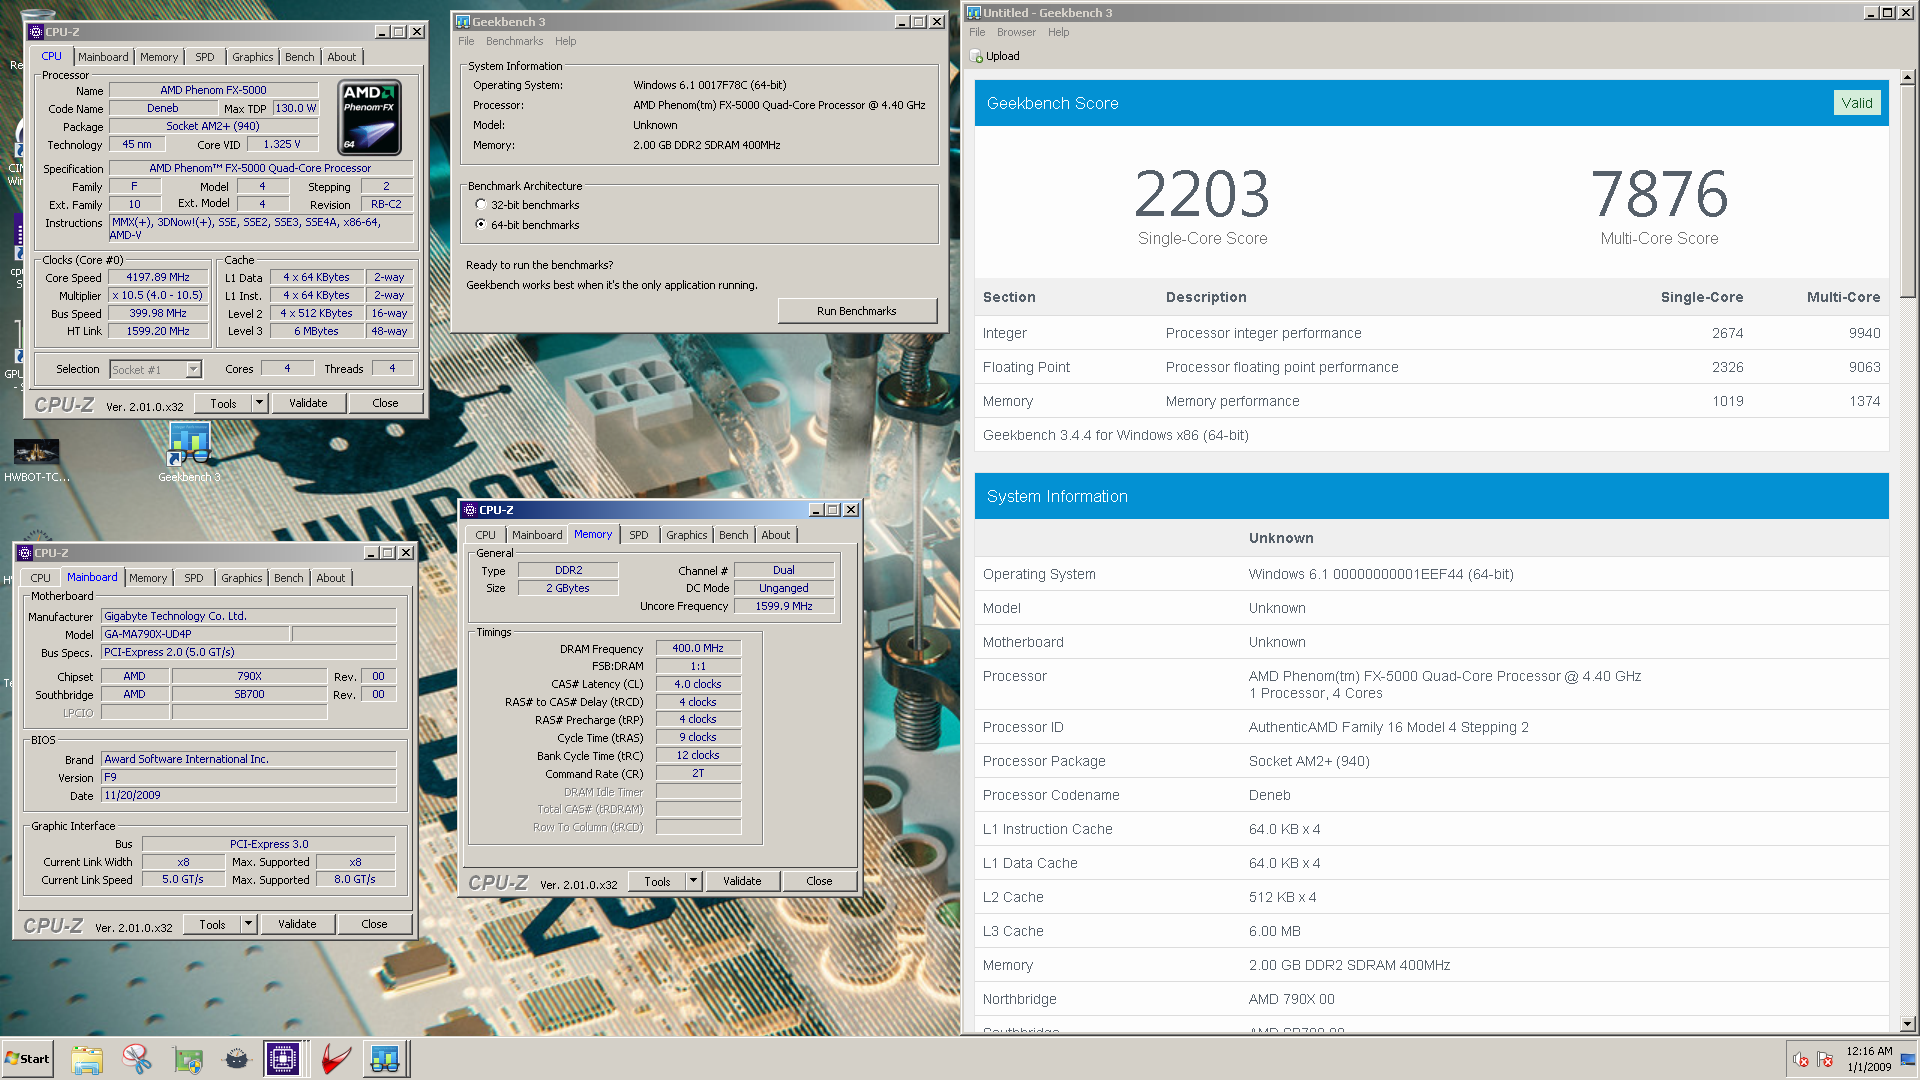Open Graphics tab in CPU-Z Memory window
Screen dimensions: 1920x1080
686,536
